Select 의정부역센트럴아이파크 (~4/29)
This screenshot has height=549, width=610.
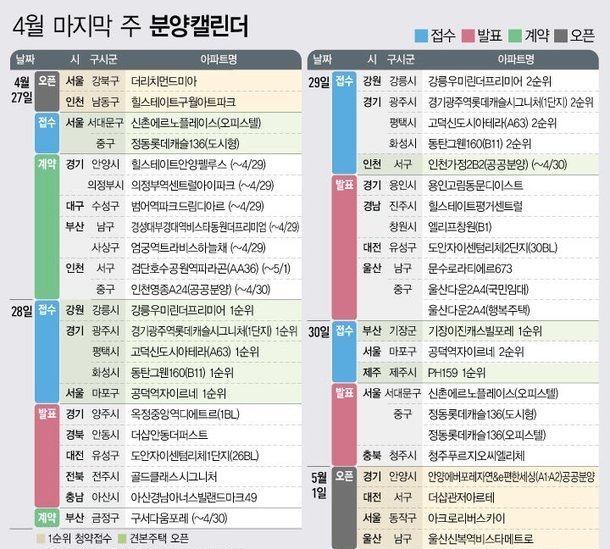(x=202, y=185)
